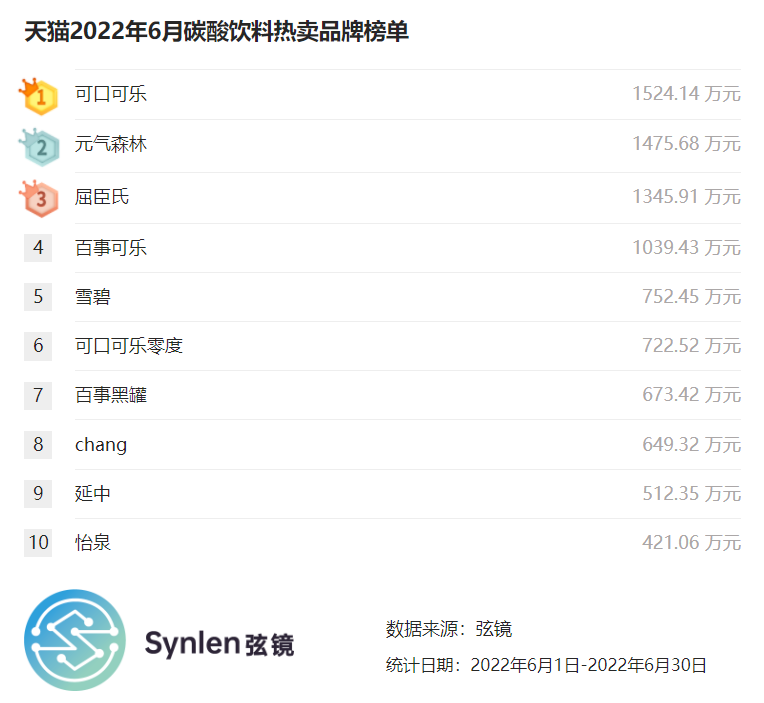This screenshot has height=703, width=764.
Task: Click rank number 7 badge
Action: (38, 395)
